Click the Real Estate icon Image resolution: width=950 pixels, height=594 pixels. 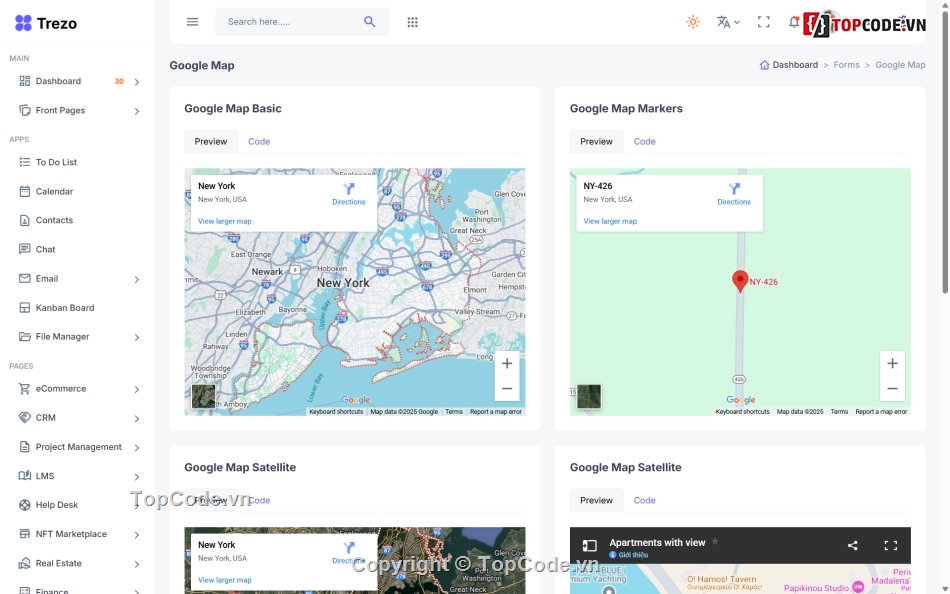pyautogui.click(x=24, y=563)
